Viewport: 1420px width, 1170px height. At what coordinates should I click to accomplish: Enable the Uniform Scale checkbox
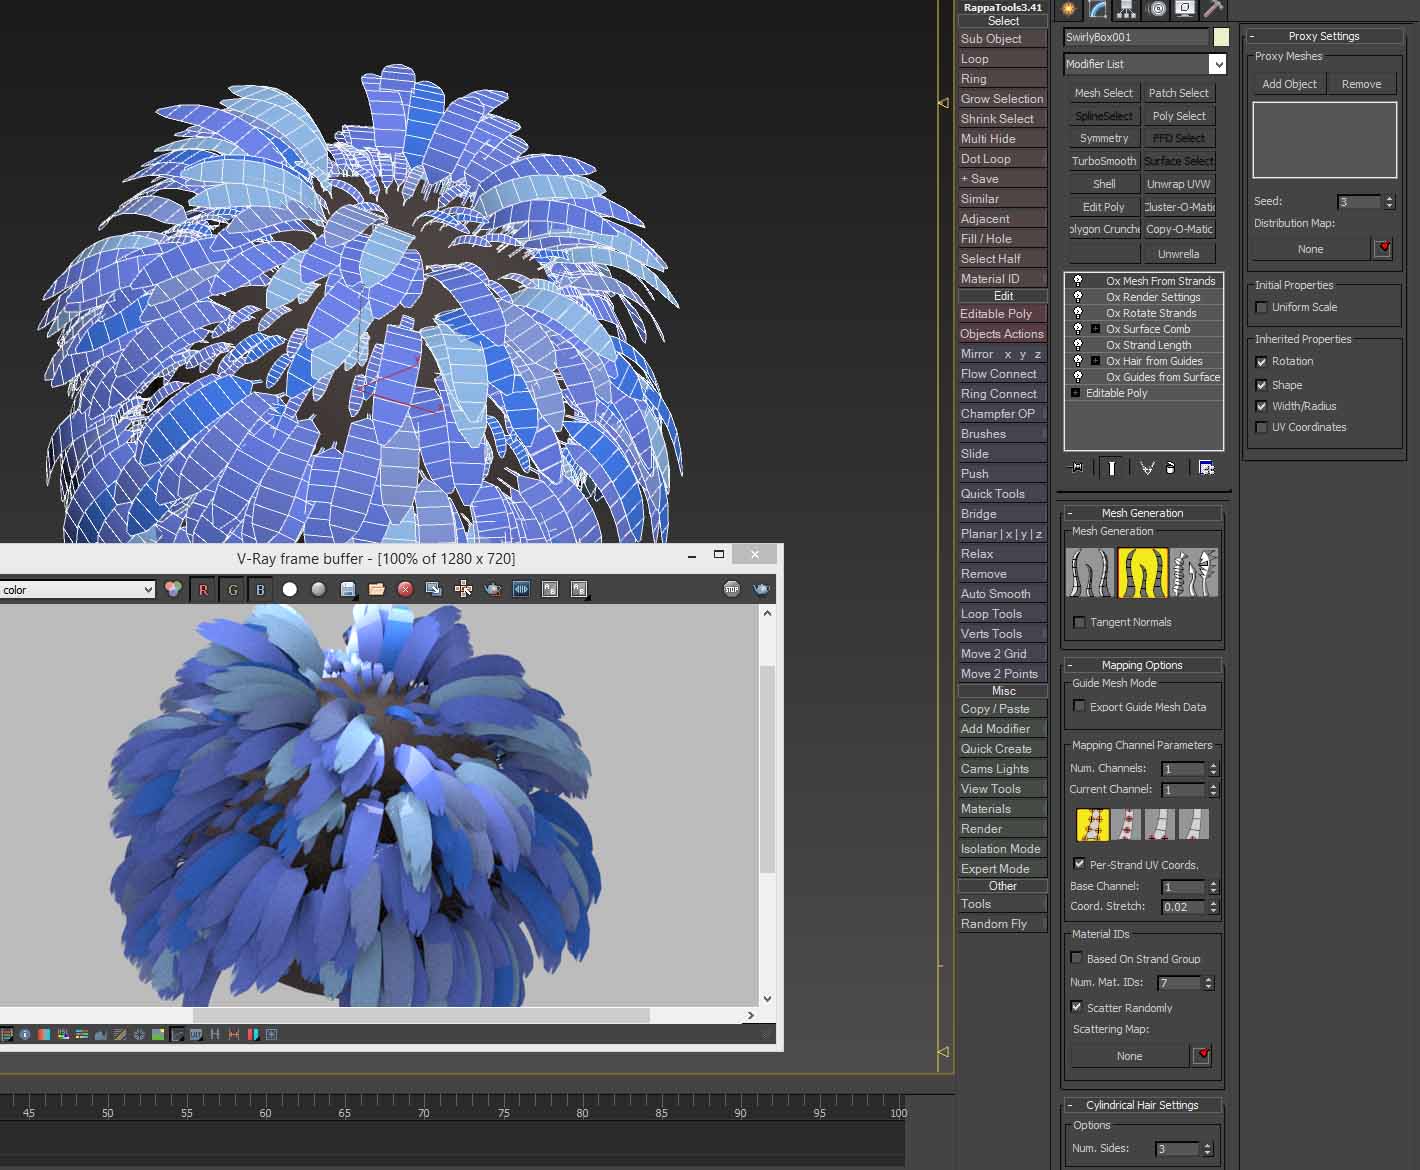pyautogui.click(x=1261, y=307)
